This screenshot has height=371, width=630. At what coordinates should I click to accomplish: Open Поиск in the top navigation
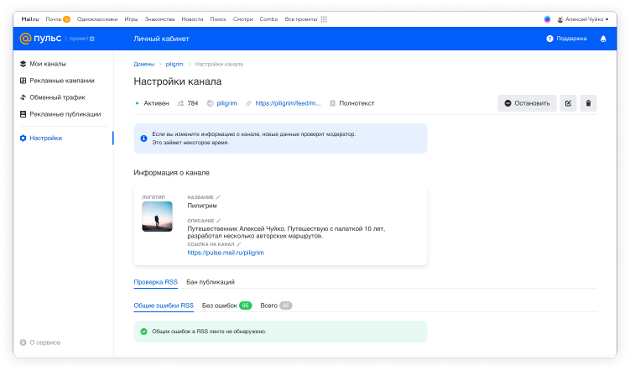(x=218, y=19)
